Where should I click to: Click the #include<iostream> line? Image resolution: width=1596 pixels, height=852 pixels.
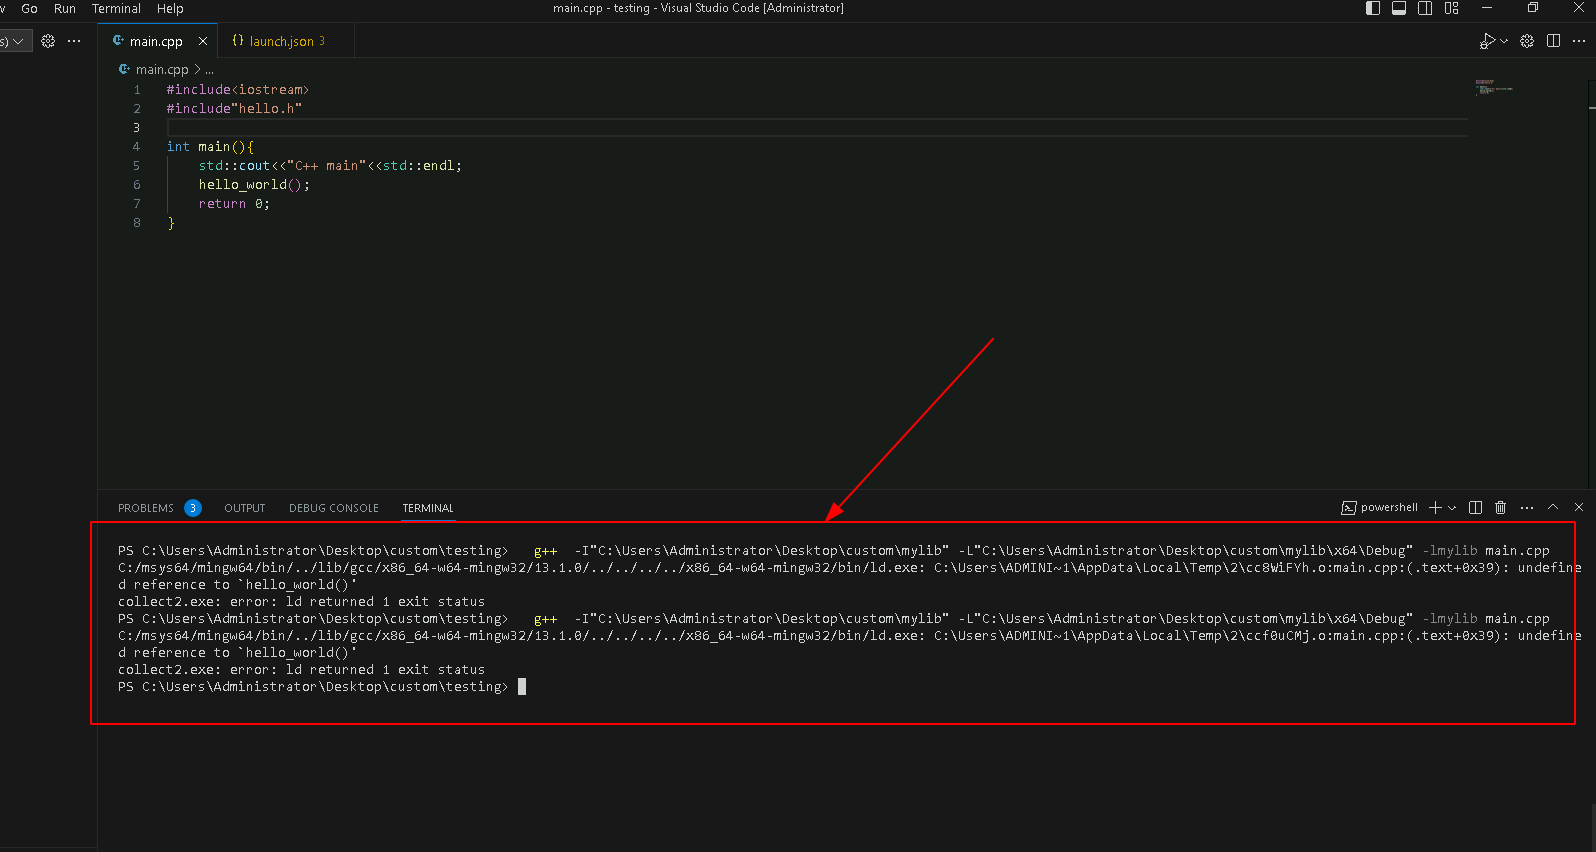pyautogui.click(x=238, y=90)
